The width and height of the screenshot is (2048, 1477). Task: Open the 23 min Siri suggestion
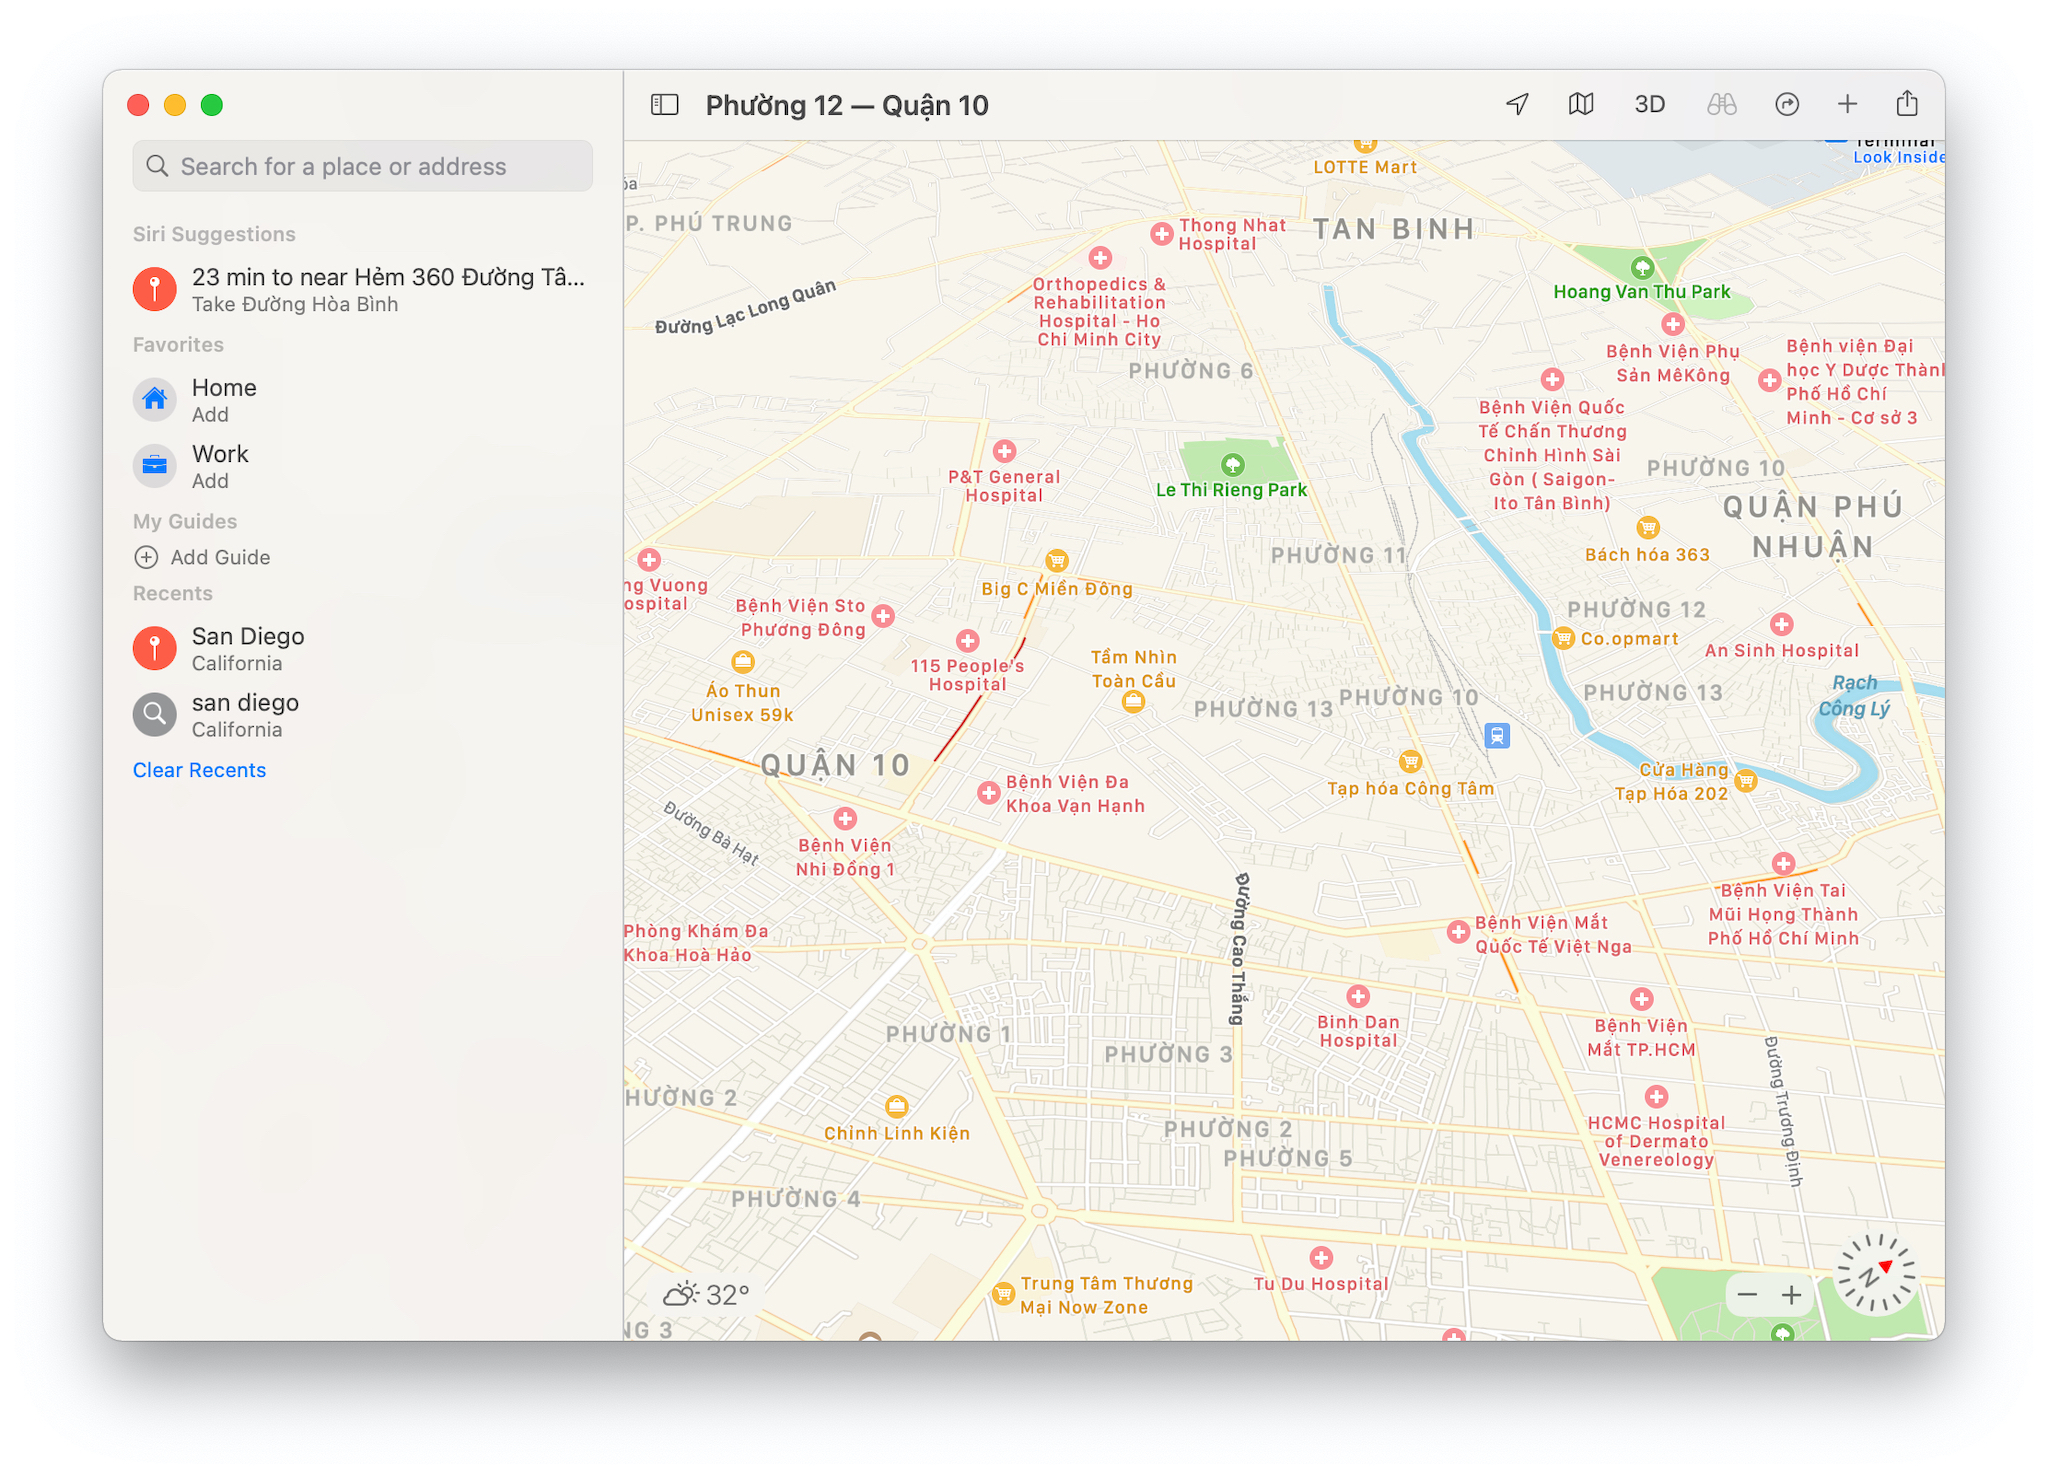pyautogui.click(x=362, y=289)
